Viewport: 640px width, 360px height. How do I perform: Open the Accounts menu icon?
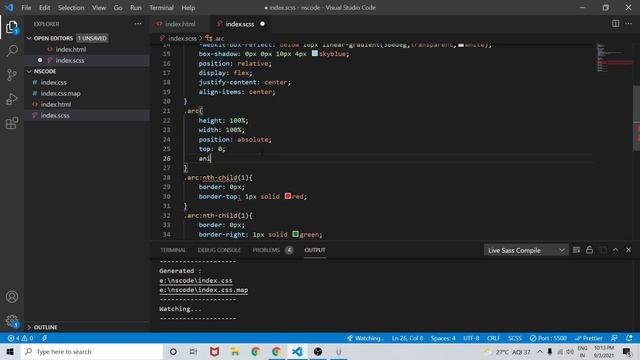pos(12,297)
